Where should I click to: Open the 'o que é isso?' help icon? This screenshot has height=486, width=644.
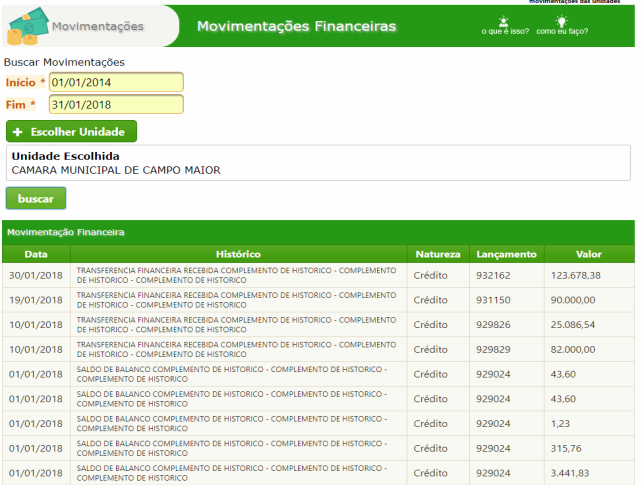pos(503,22)
